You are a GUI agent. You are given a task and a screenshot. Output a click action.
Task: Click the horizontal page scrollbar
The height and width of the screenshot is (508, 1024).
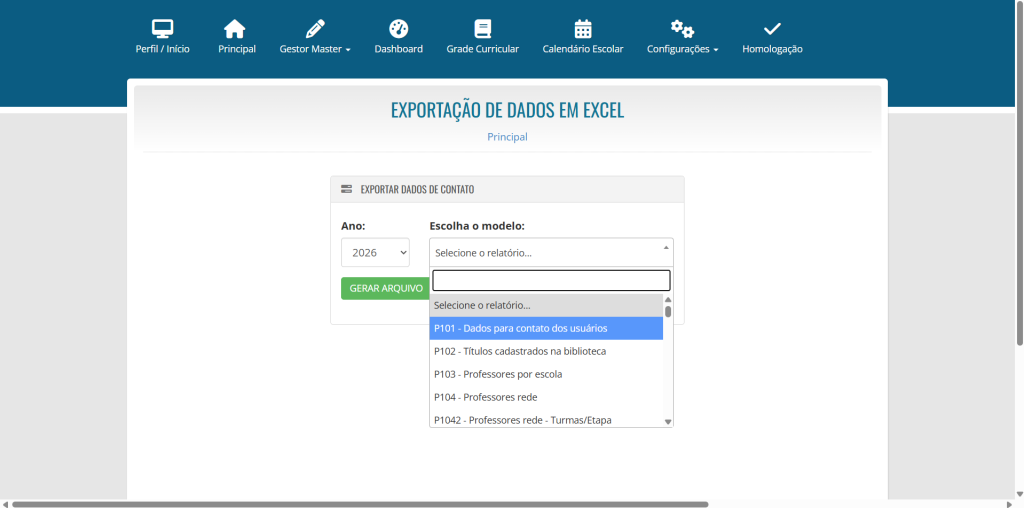pos(360,504)
